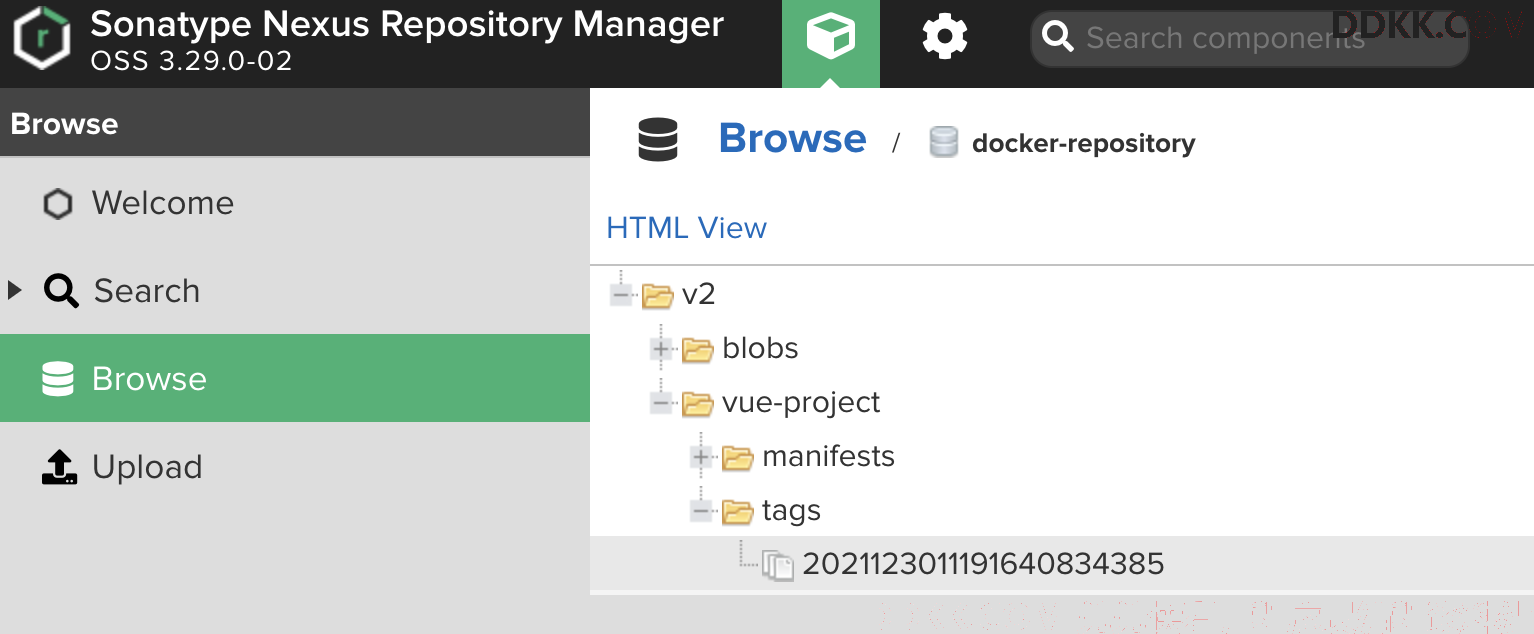Click the OSS 3.29.0-02 version text
This screenshot has width=1534, height=634.
191,61
